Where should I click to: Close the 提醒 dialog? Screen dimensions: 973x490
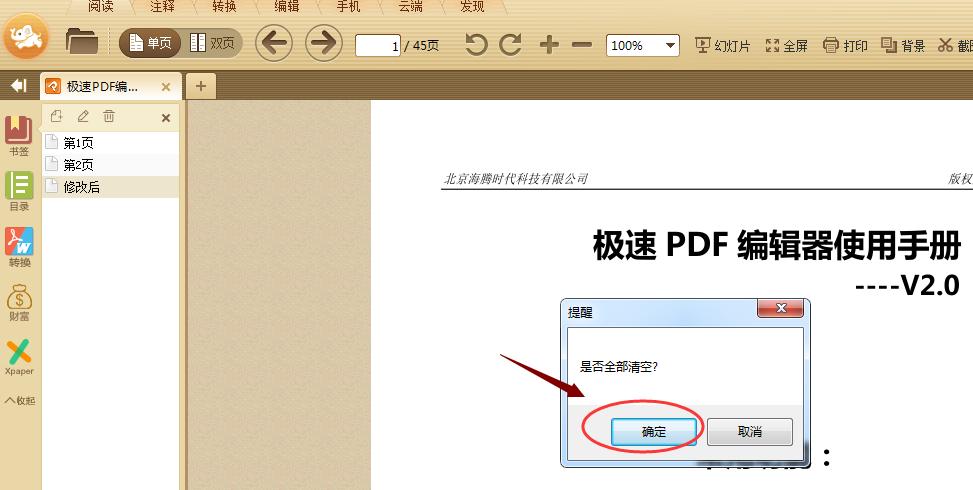pos(781,308)
